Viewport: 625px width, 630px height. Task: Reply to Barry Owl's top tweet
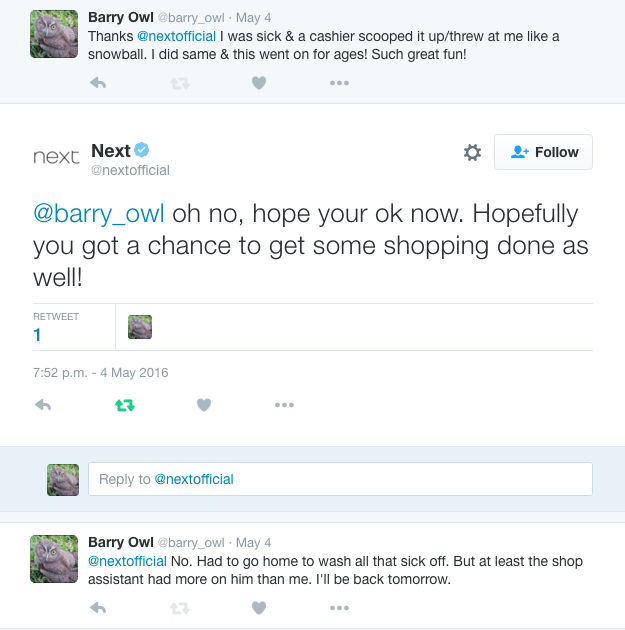pyautogui.click(x=98, y=83)
